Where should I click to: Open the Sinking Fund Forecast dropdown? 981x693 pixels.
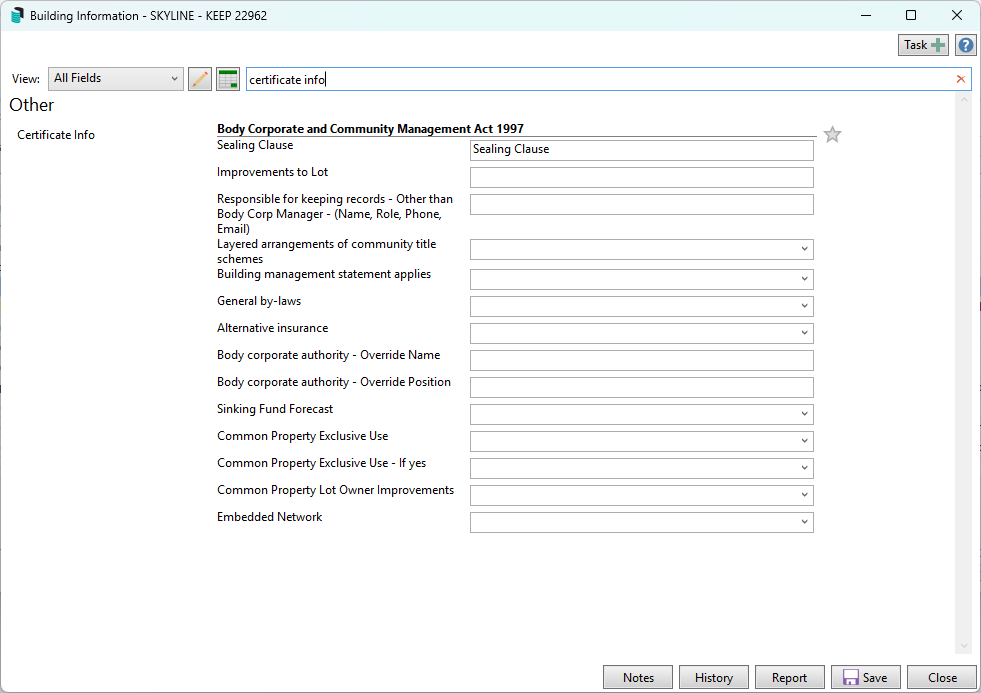(641, 414)
